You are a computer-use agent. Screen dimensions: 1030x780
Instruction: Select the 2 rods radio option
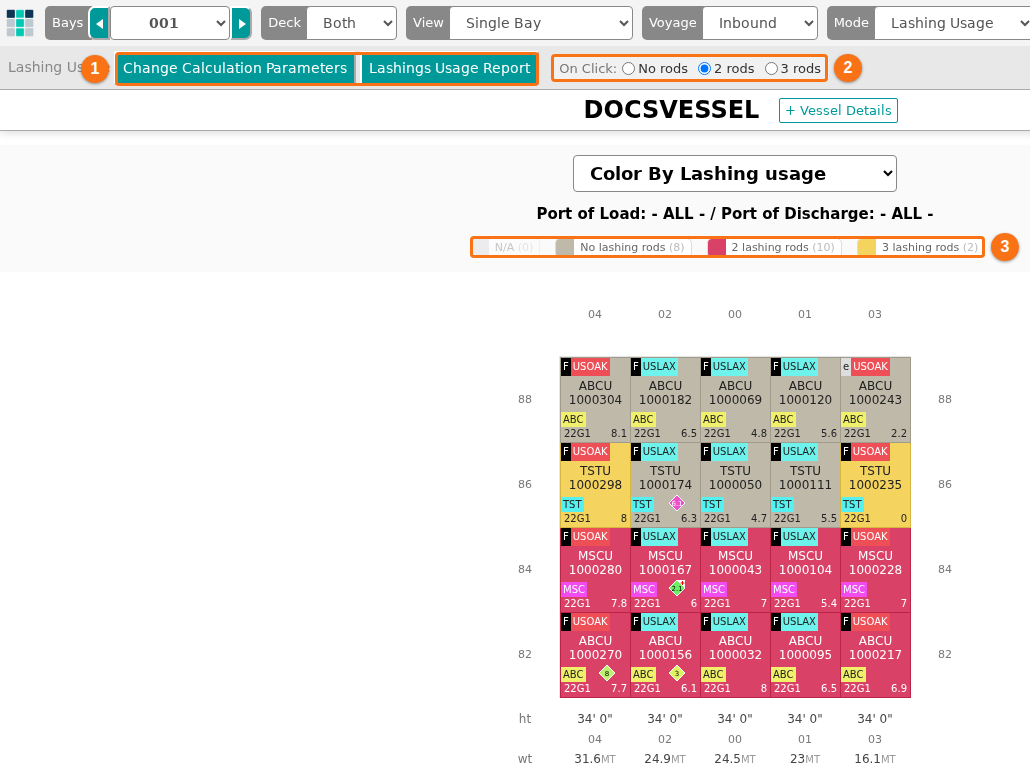click(x=704, y=68)
